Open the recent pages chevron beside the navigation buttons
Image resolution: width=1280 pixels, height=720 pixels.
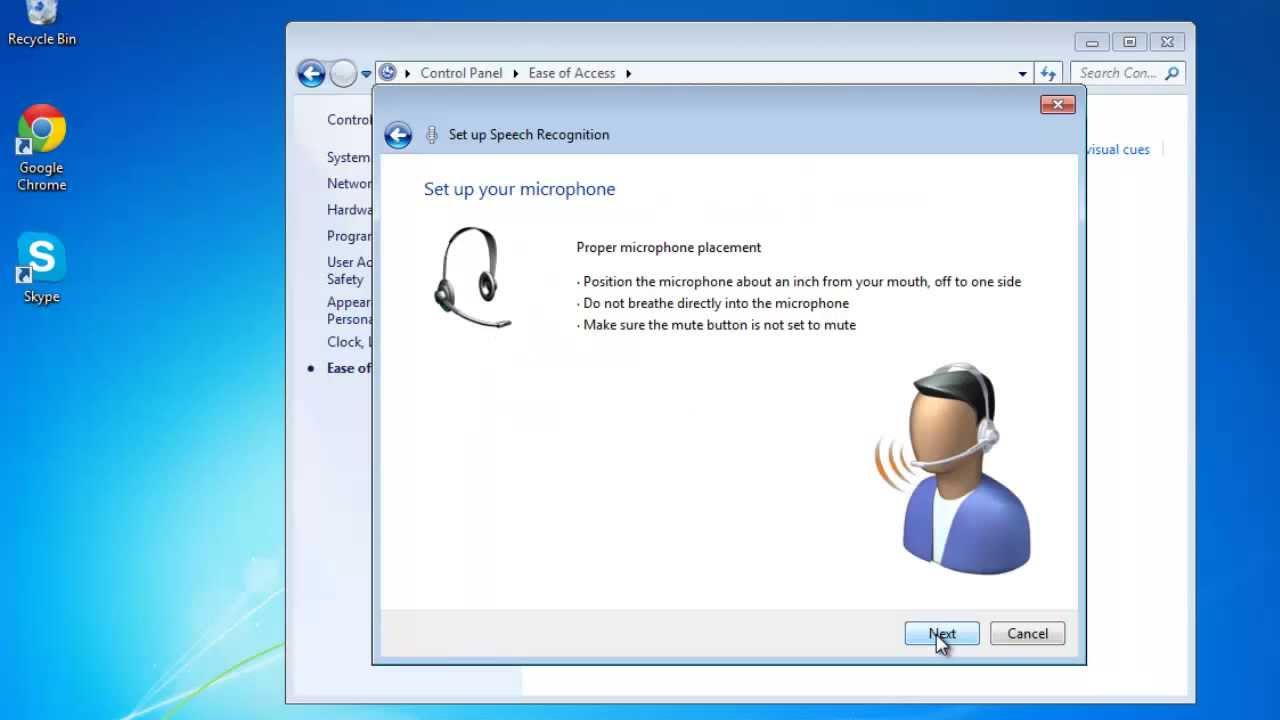click(x=366, y=73)
